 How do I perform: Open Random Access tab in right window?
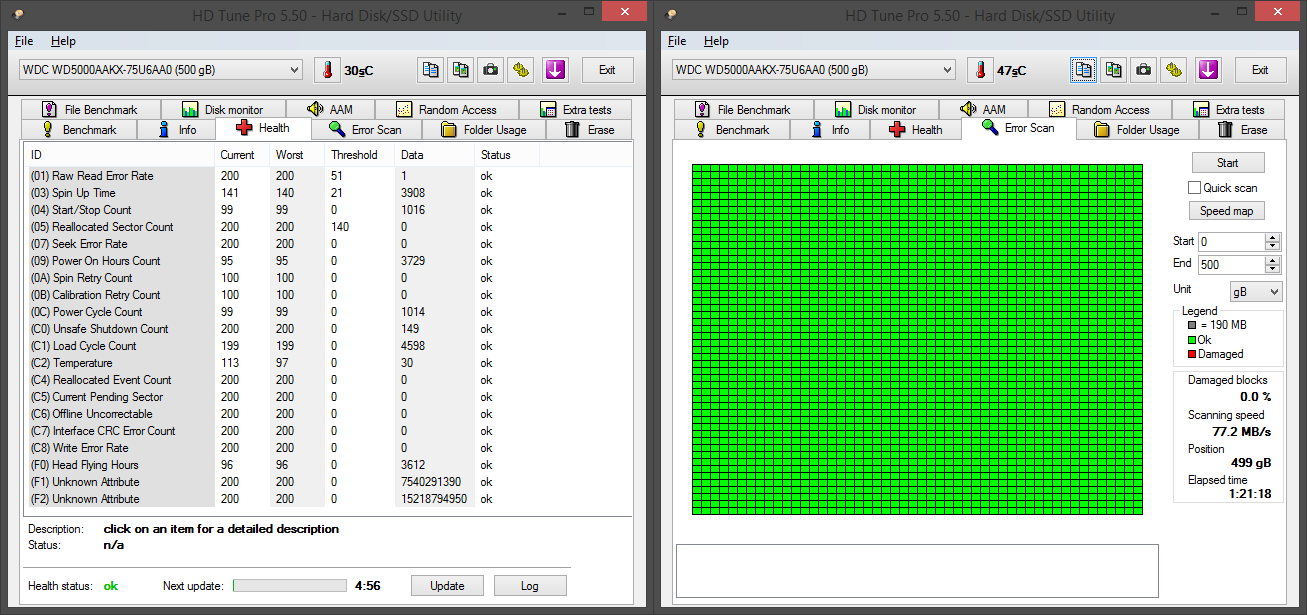[x=1098, y=109]
